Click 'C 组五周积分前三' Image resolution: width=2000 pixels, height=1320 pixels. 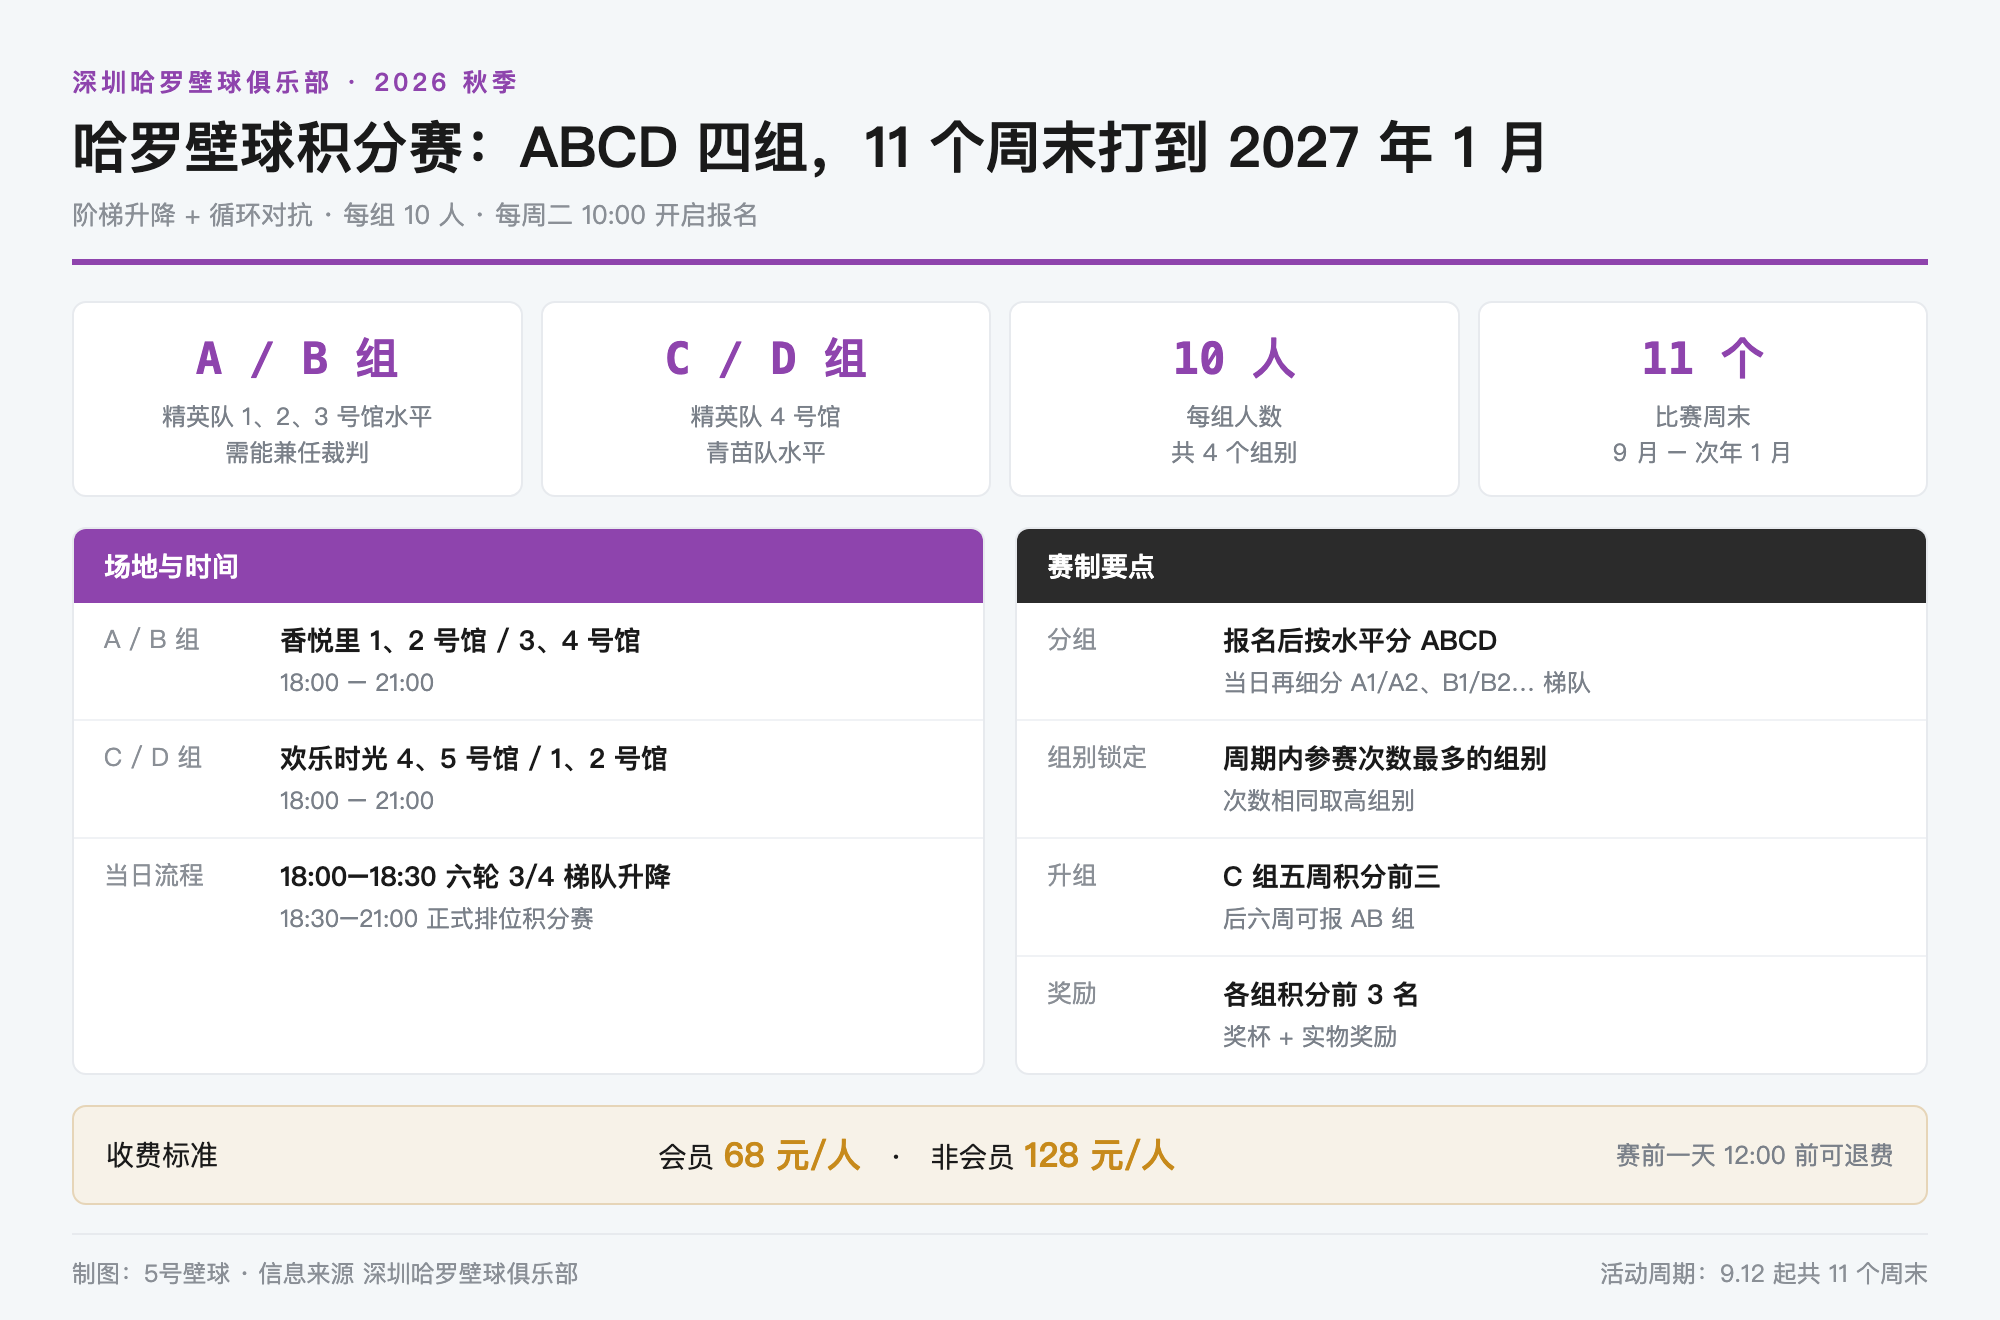[x=1332, y=876]
